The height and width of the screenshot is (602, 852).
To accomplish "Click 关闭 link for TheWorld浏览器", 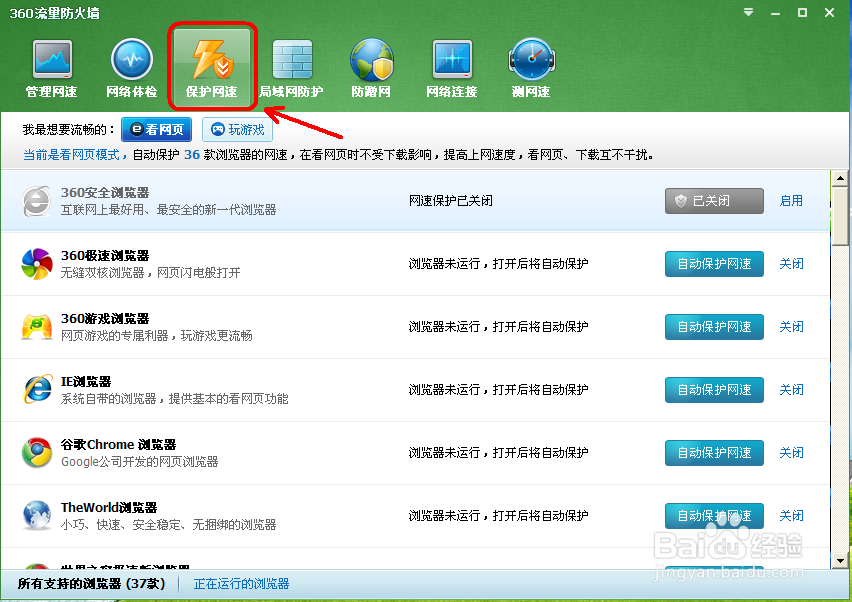I will coord(791,516).
